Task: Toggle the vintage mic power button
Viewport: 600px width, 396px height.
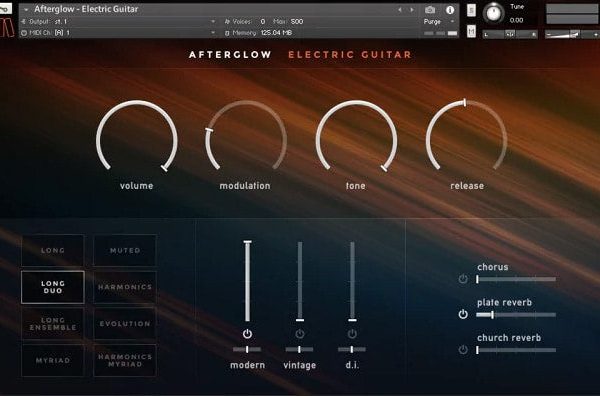Action: pyautogui.click(x=300, y=334)
